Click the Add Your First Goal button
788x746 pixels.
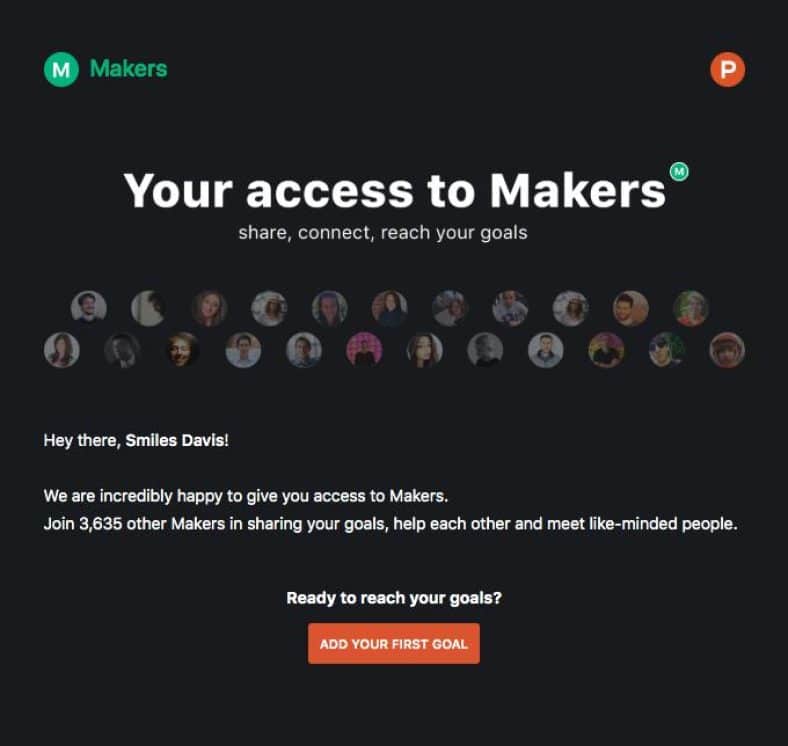pyautogui.click(x=394, y=643)
